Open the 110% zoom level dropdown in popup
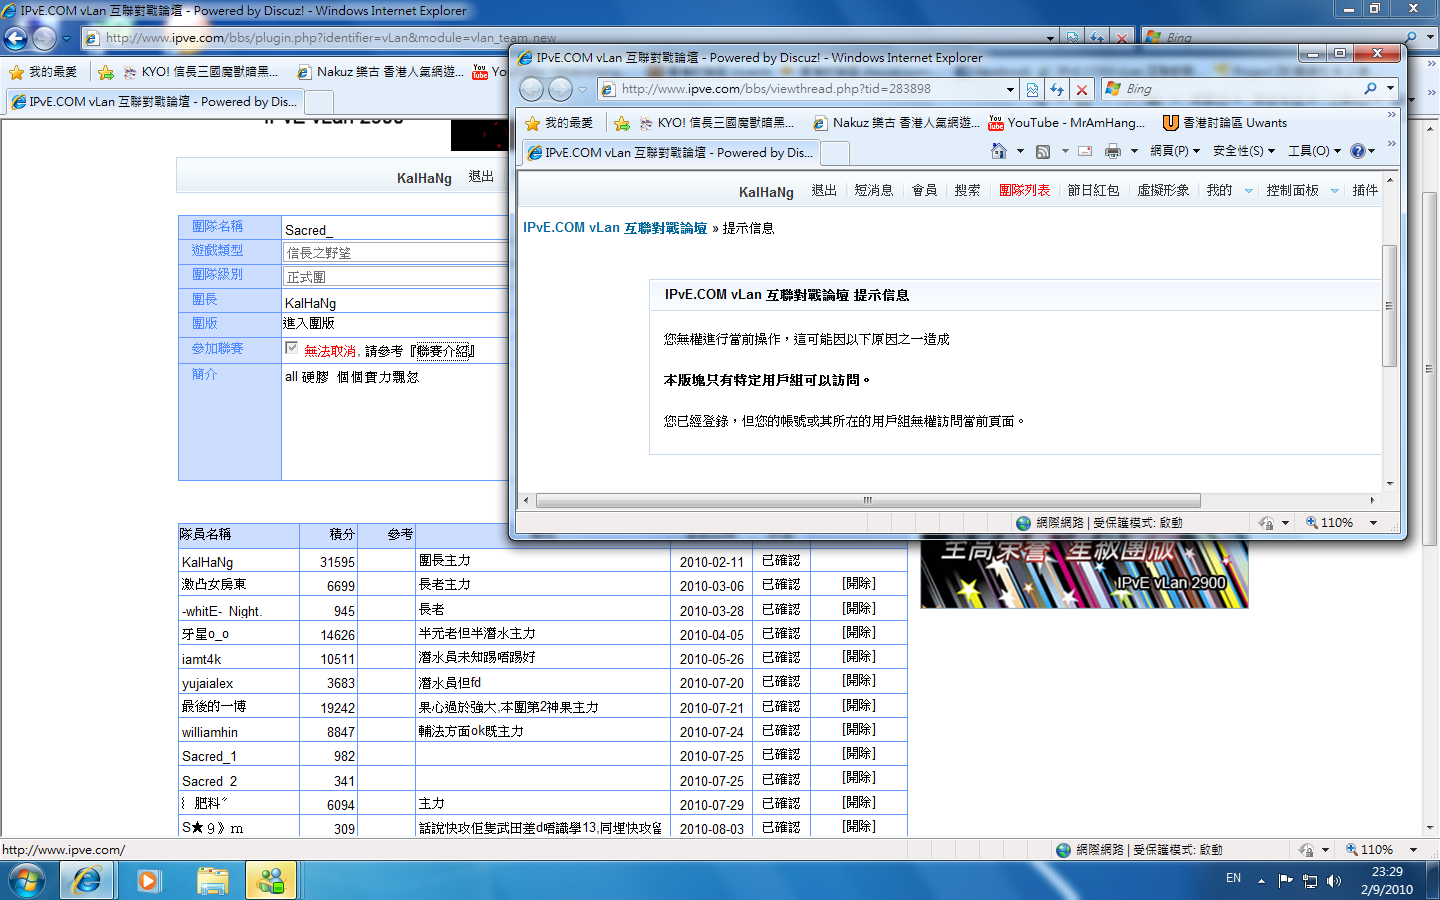 click(x=1373, y=523)
